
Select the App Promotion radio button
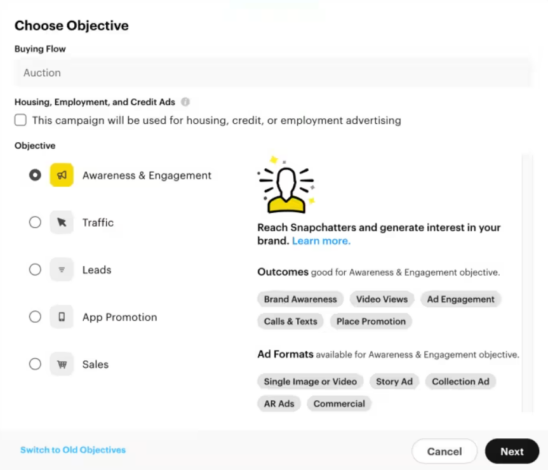click(35, 317)
